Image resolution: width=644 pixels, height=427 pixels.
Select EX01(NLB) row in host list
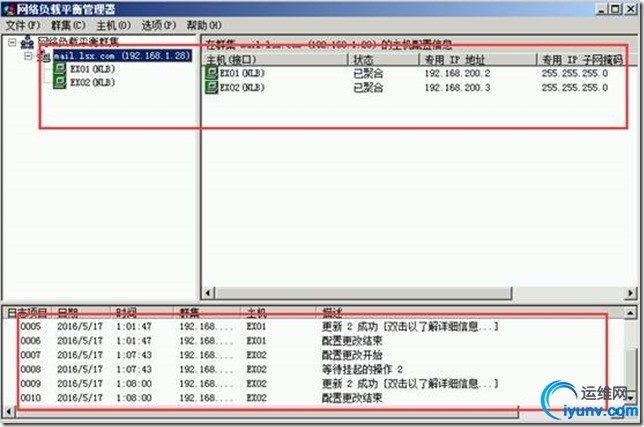click(415, 73)
